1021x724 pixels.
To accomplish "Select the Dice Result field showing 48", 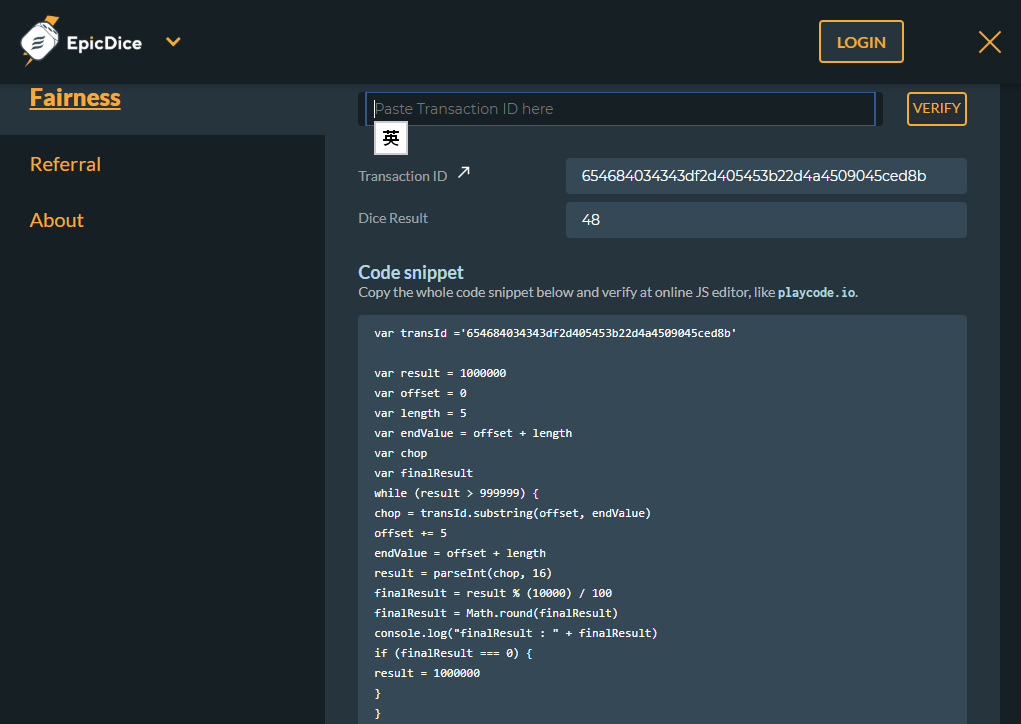I will point(765,220).
